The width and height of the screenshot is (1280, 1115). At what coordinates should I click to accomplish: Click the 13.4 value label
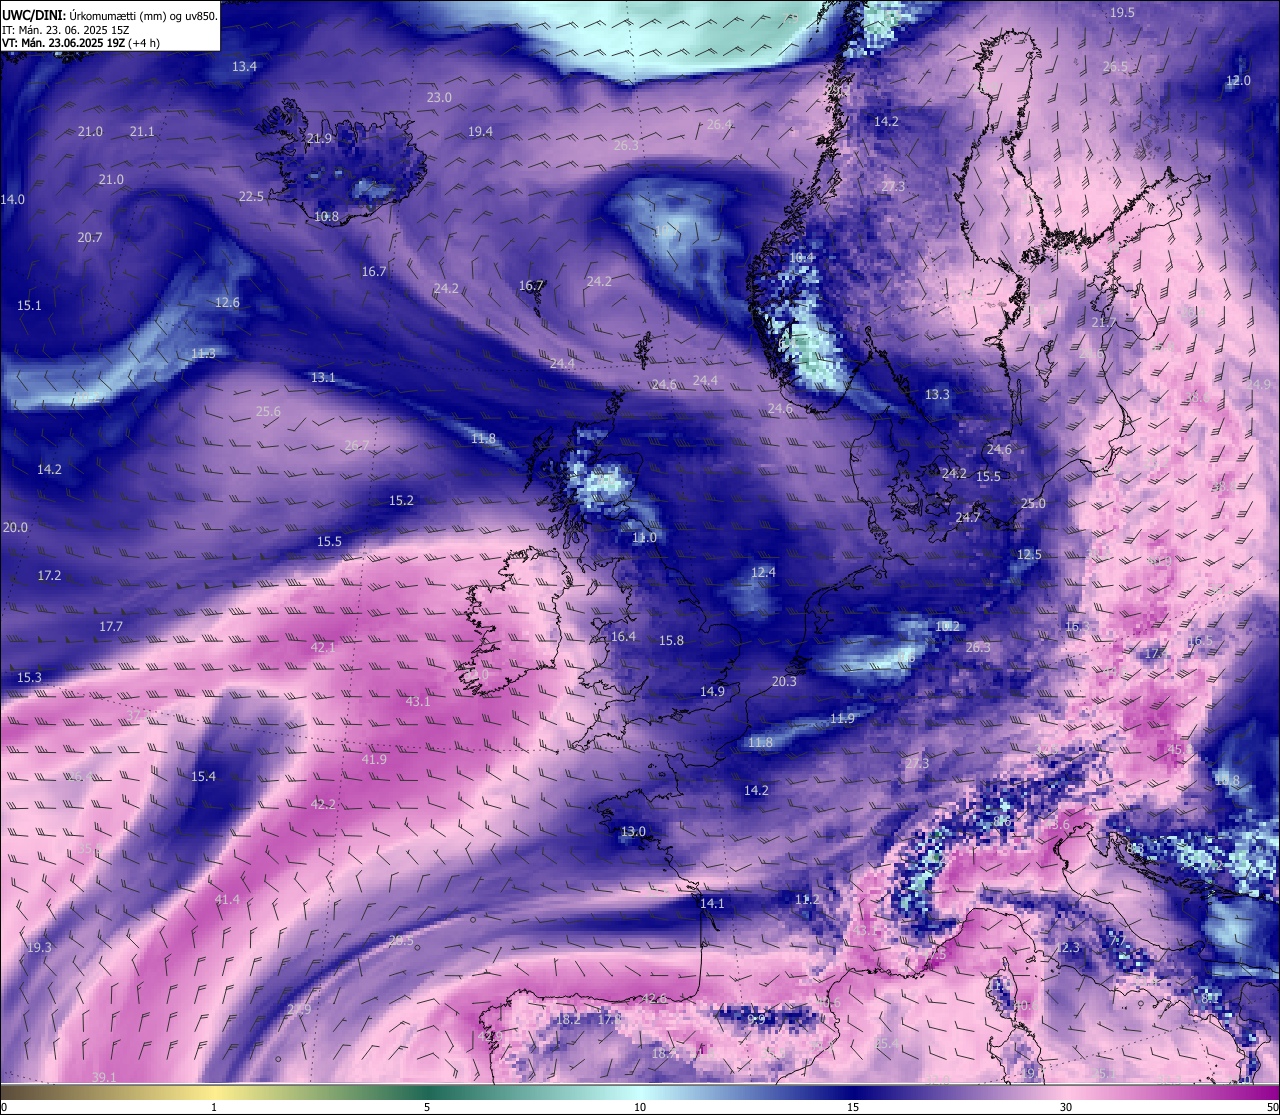click(x=244, y=66)
